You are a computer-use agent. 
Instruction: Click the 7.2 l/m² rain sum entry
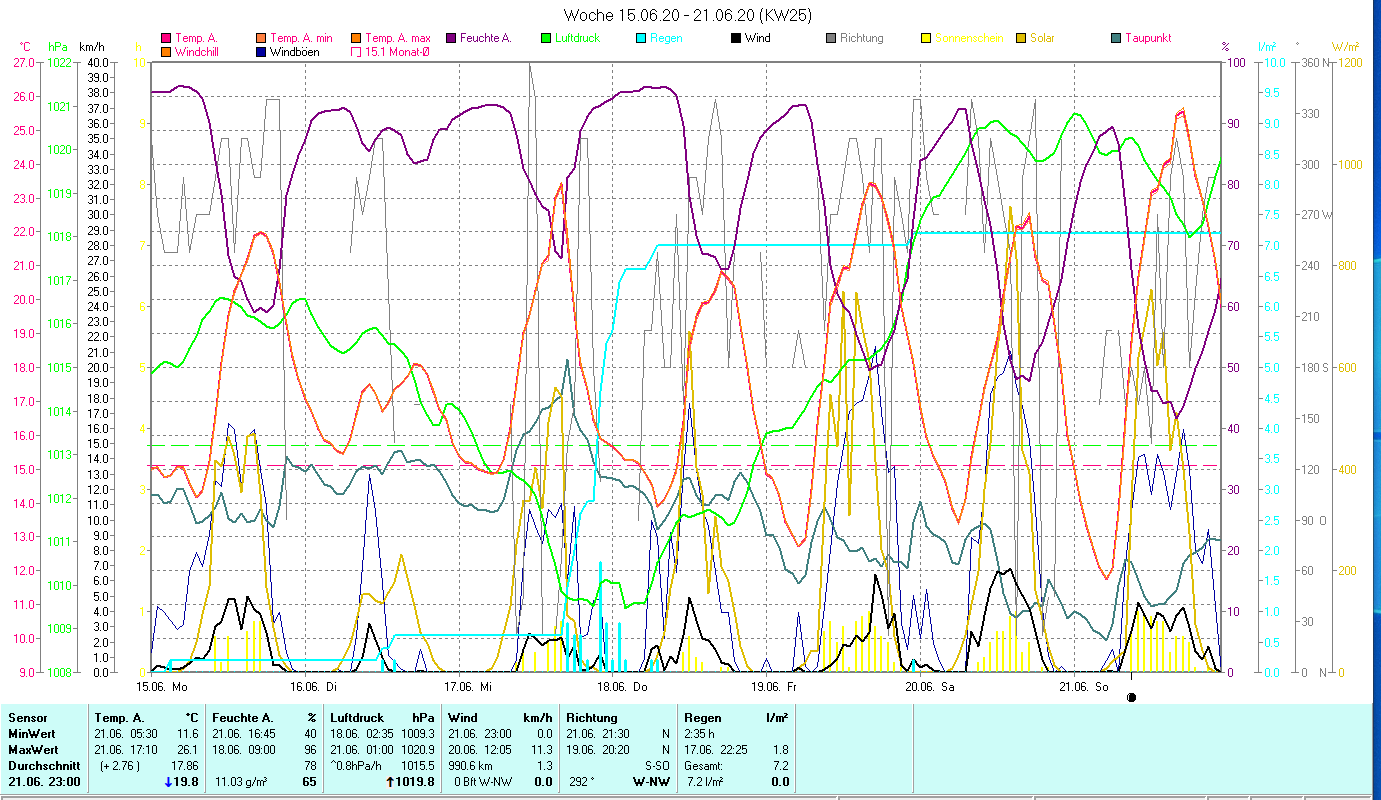pyautogui.click(x=706, y=782)
